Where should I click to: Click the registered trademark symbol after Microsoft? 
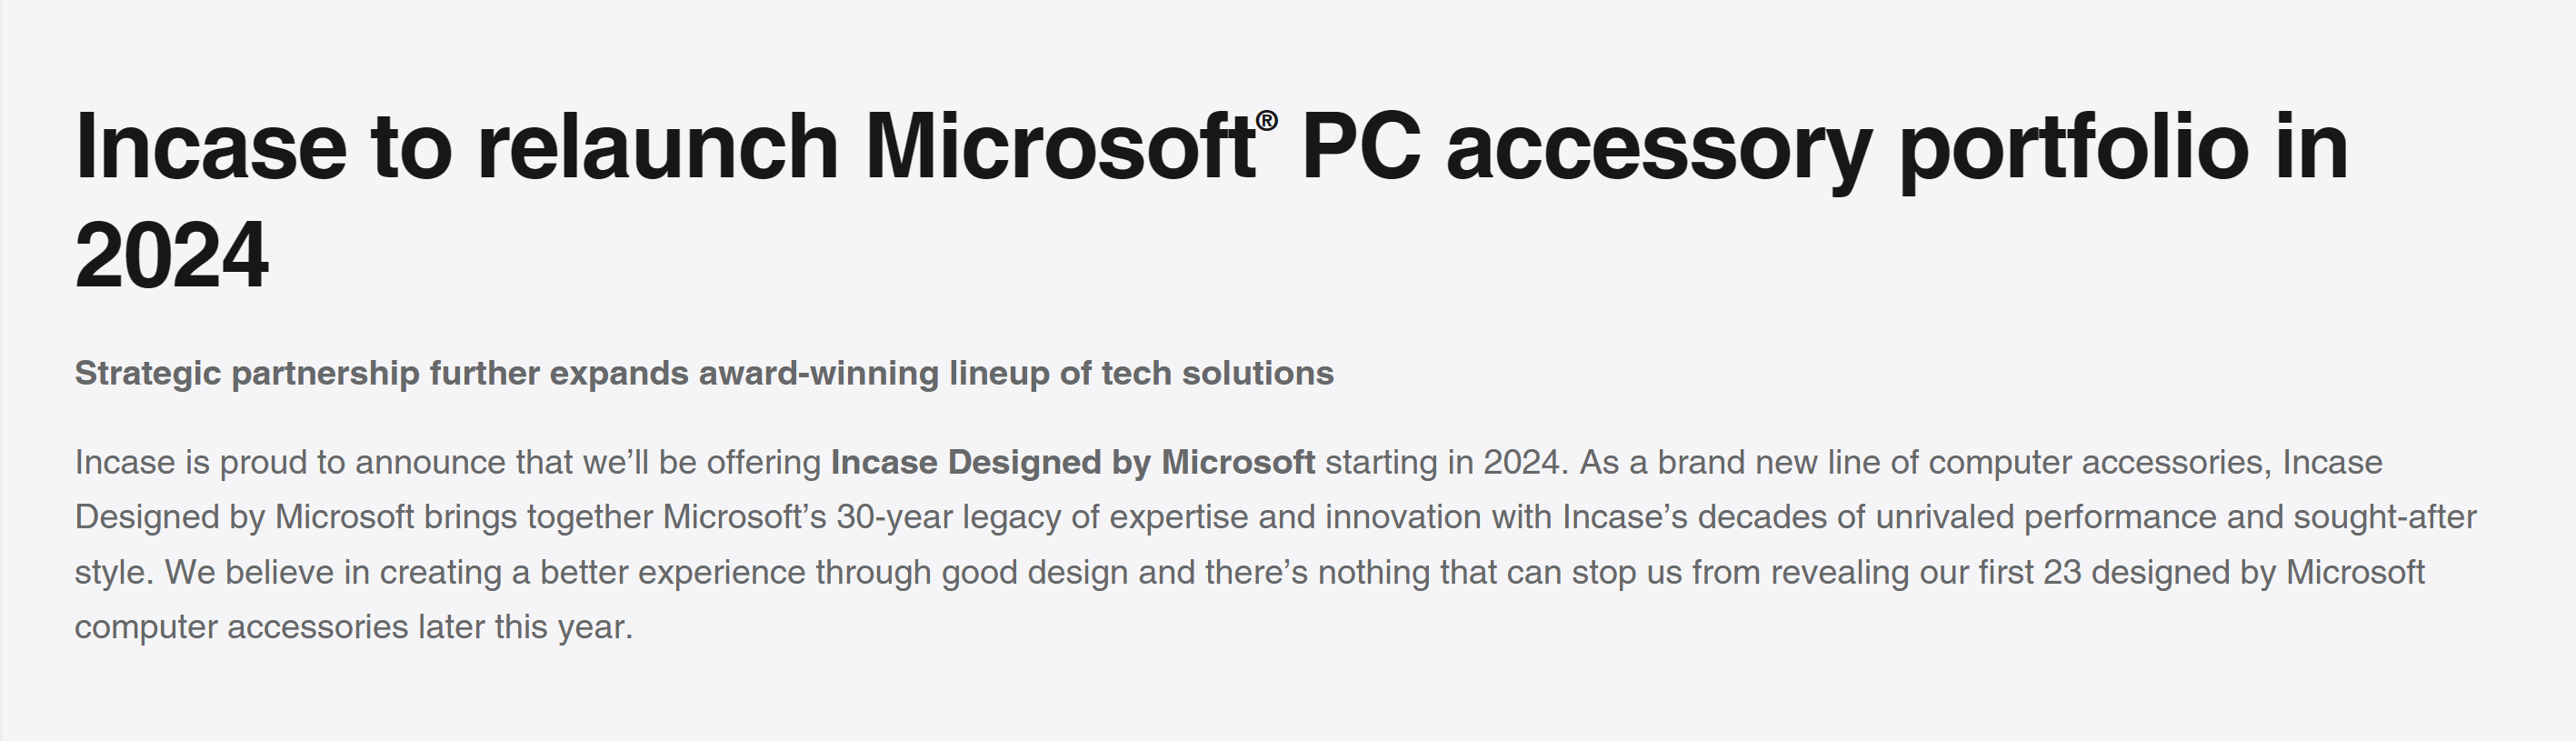pyautogui.click(x=1266, y=121)
